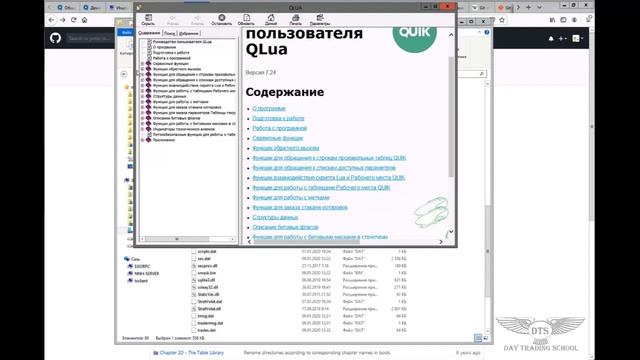Screen dimensions: 640x360
Task: Expand the Приложения tree node
Action: 142,140
